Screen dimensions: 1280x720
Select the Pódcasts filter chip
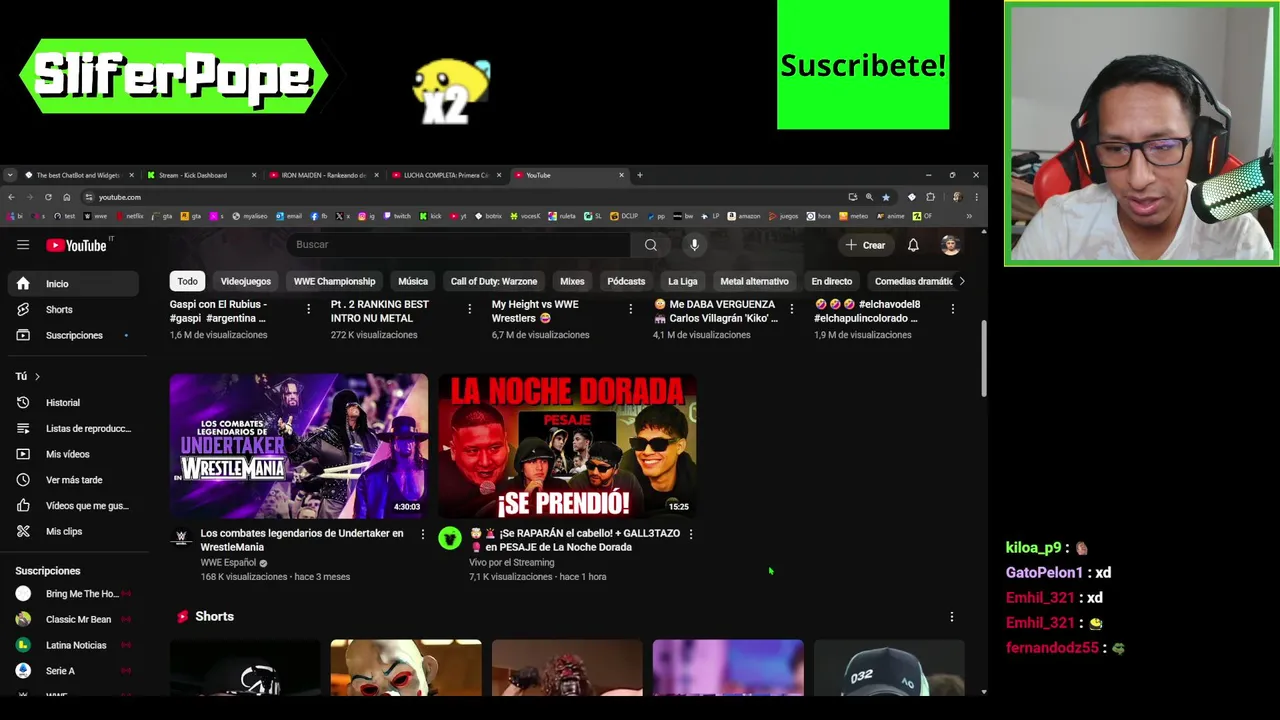coord(626,282)
